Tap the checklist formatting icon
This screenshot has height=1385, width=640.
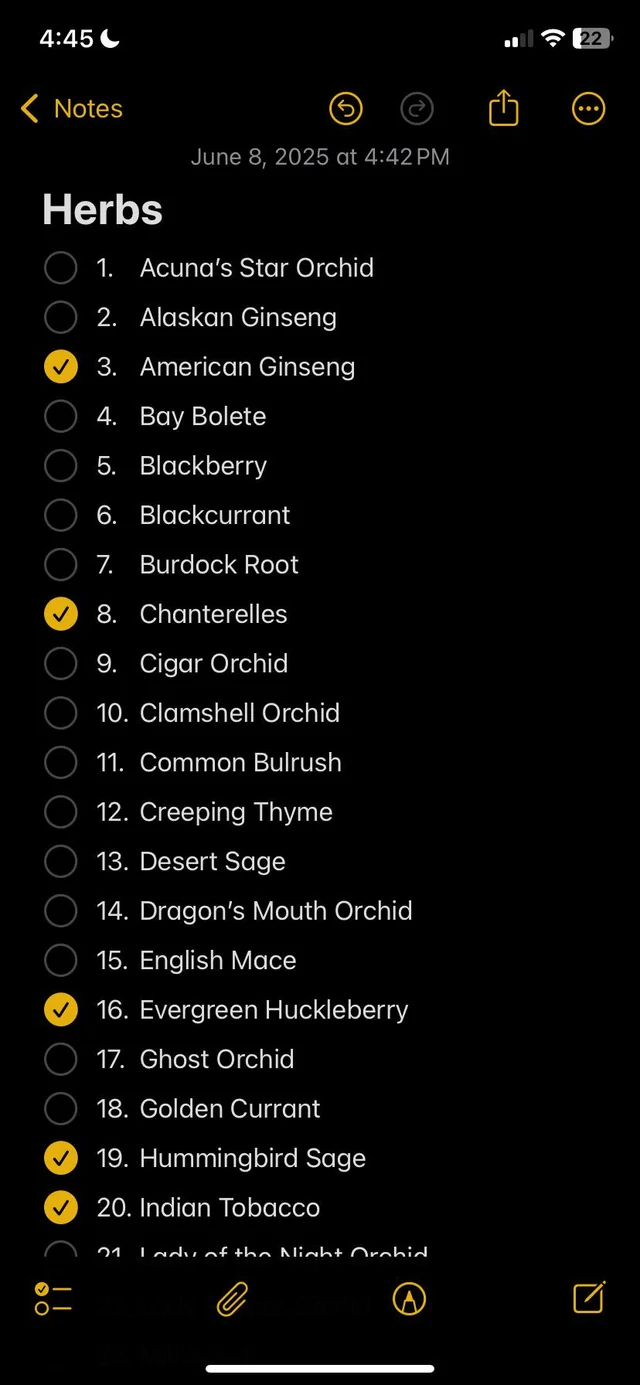click(53, 1298)
